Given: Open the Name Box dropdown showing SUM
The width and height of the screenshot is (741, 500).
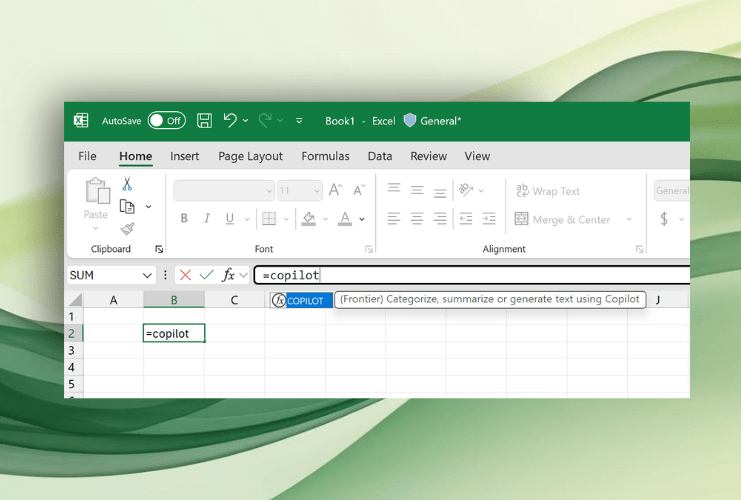Looking at the screenshot, I should click(x=147, y=275).
